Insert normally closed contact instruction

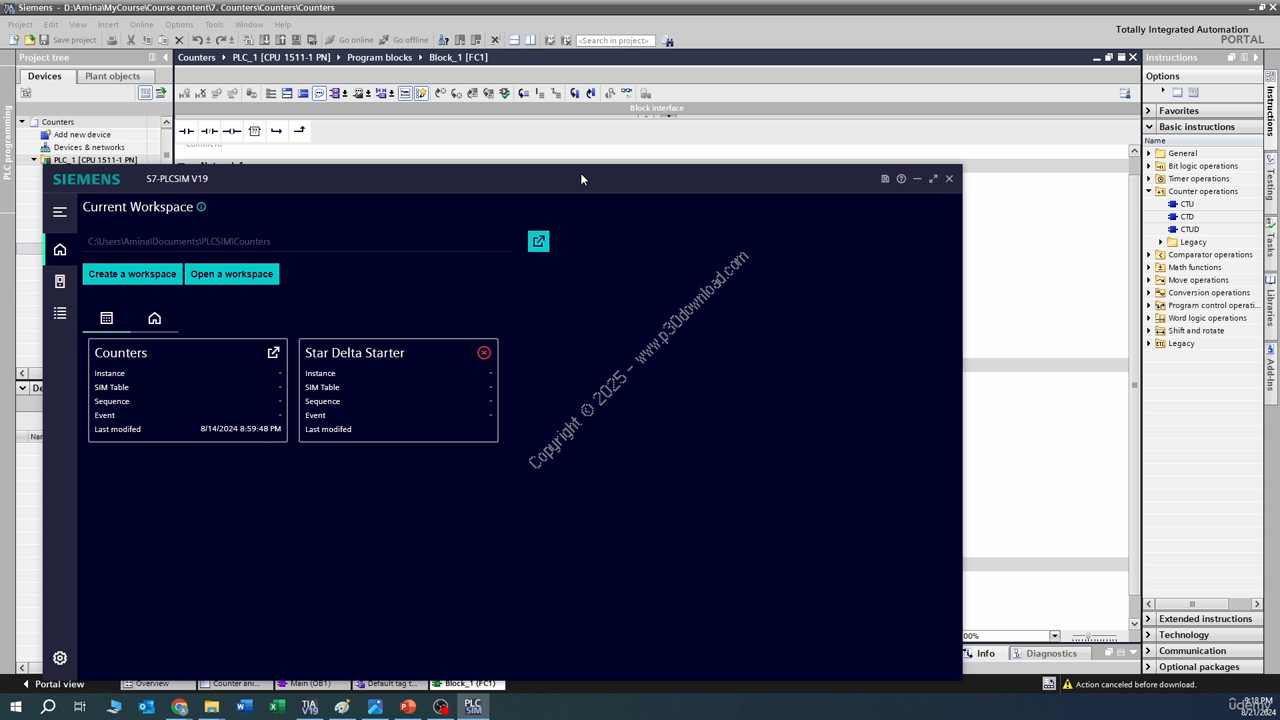209,131
